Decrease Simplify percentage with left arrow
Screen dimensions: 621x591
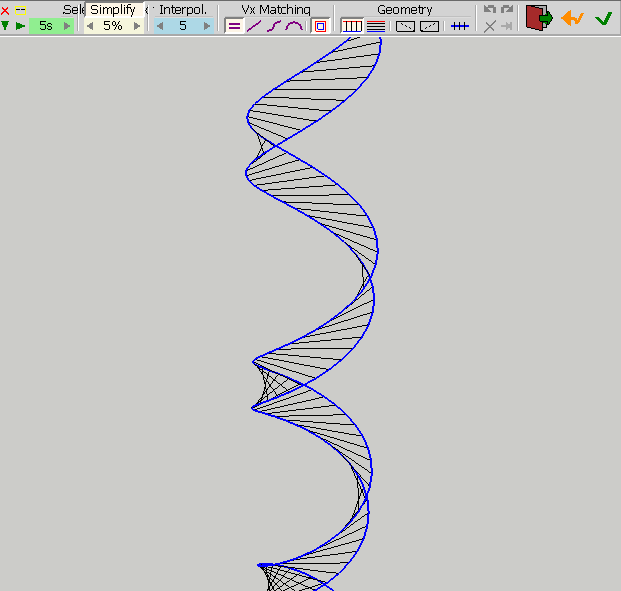90,26
